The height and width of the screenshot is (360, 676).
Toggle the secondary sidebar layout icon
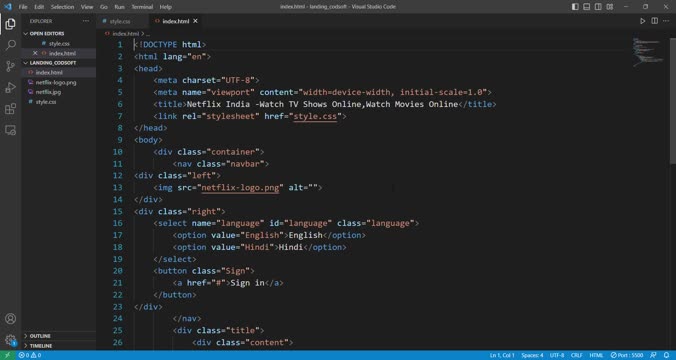tap(598, 6)
